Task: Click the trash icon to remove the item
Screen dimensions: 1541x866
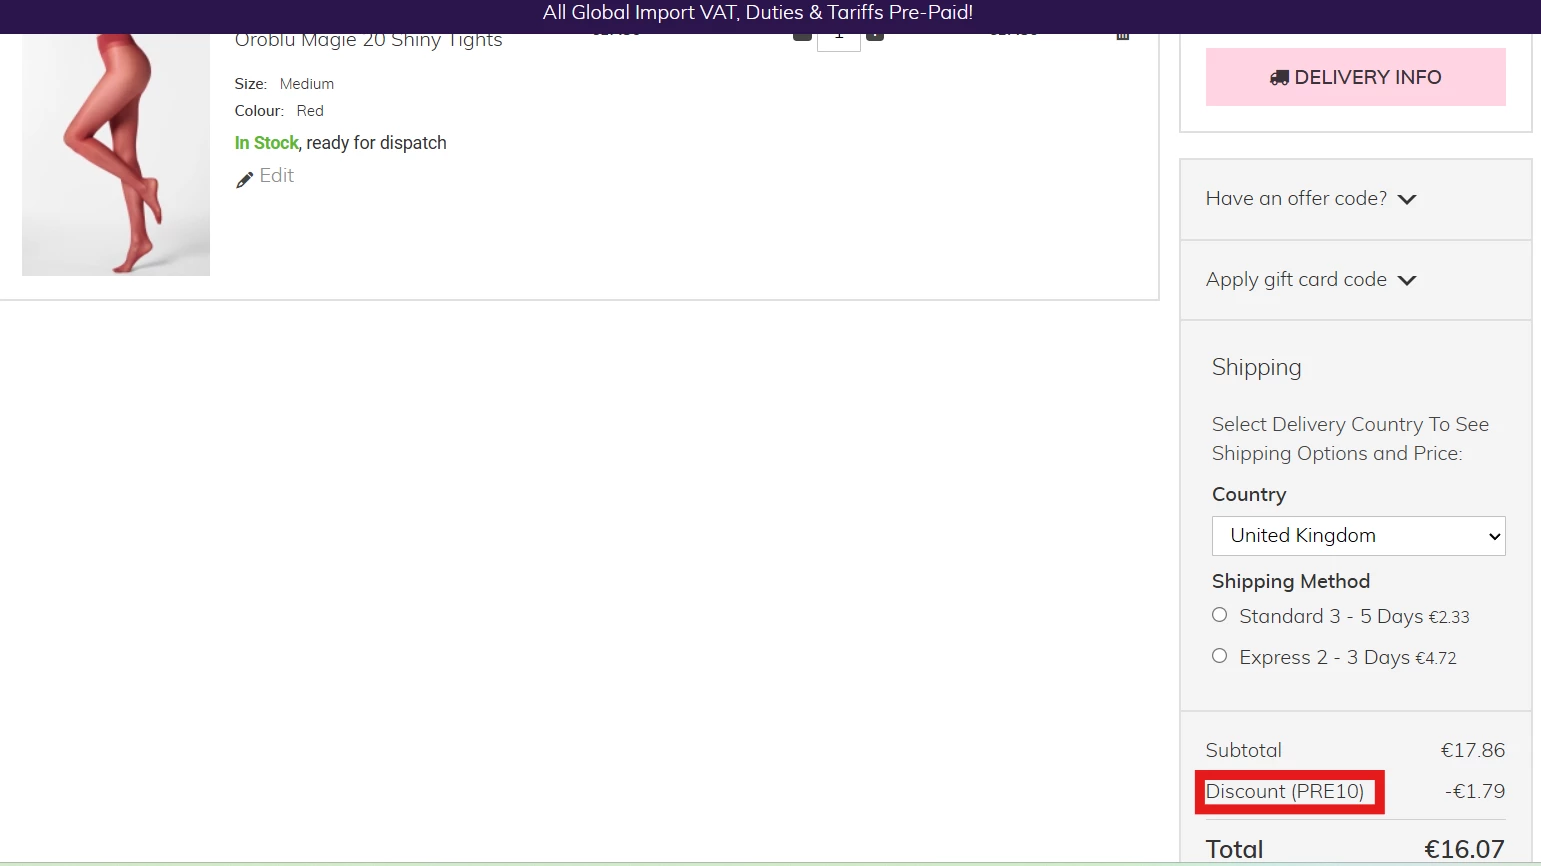Action: click(1123, 36)
